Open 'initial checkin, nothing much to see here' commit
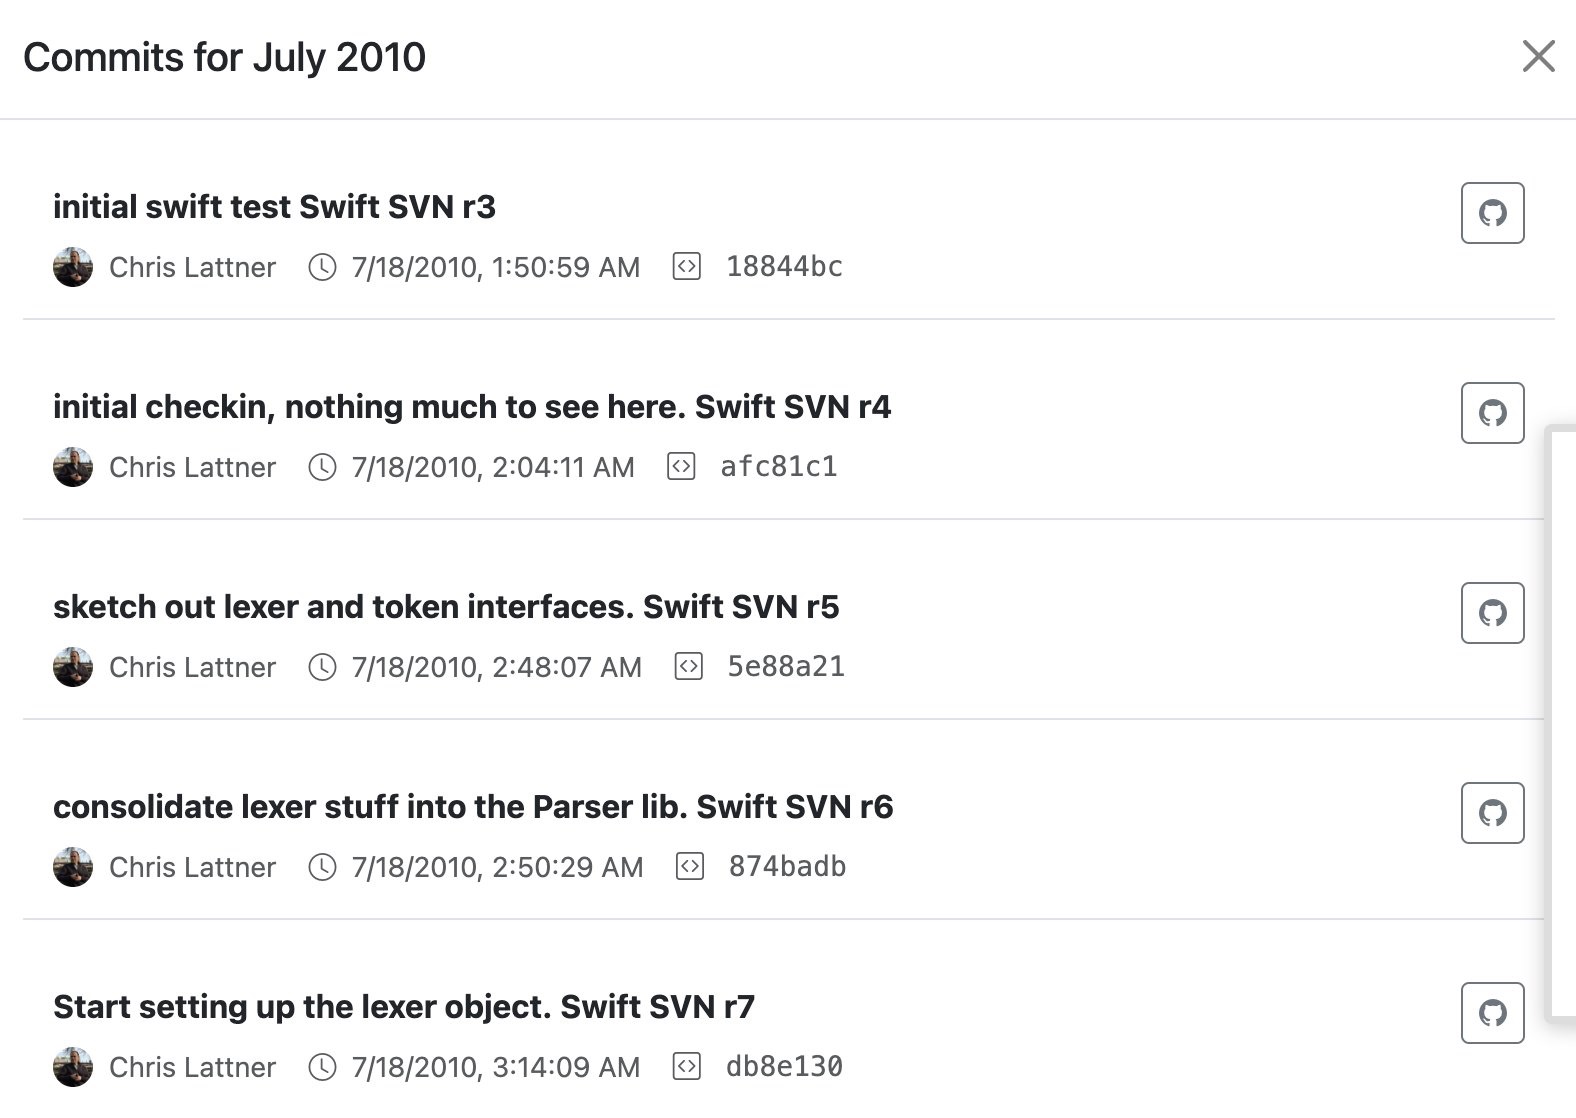The image size is (1576, 1118). click(x=472, y=407)
